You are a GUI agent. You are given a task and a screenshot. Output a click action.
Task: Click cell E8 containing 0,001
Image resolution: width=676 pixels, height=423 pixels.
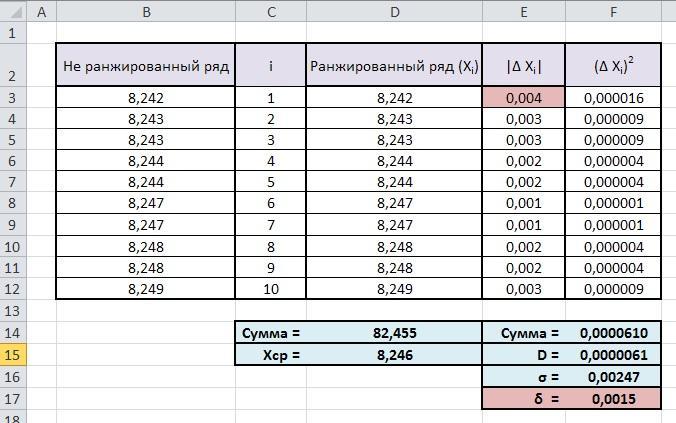click(523, 203)
